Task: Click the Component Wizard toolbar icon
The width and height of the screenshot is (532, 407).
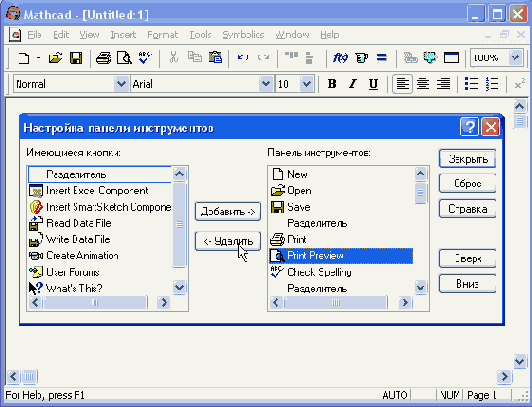Action: point(430,58)
